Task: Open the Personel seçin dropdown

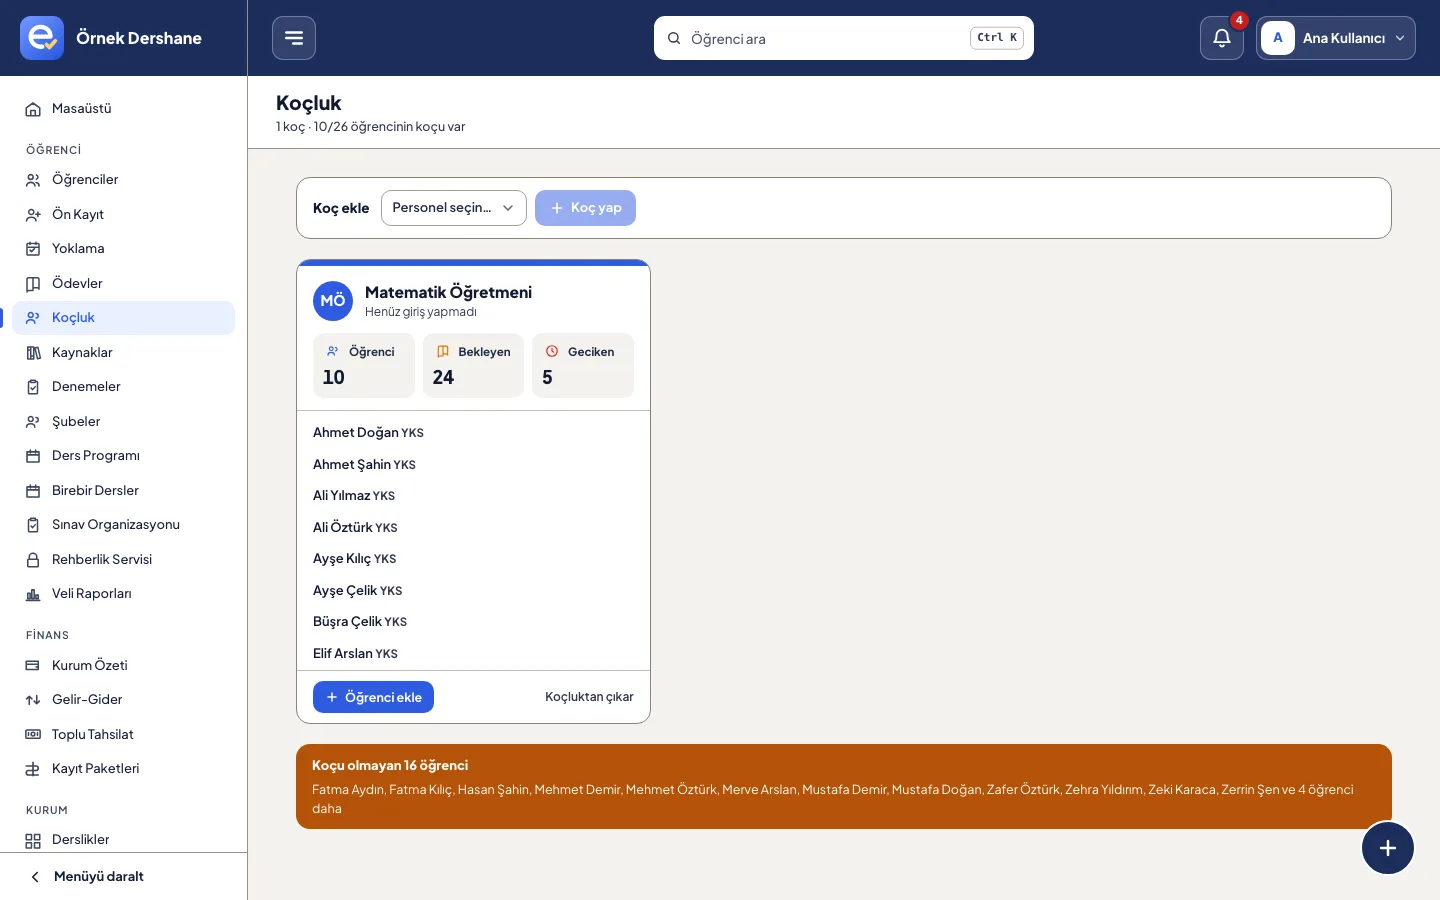Action: [x=454, y=208]
